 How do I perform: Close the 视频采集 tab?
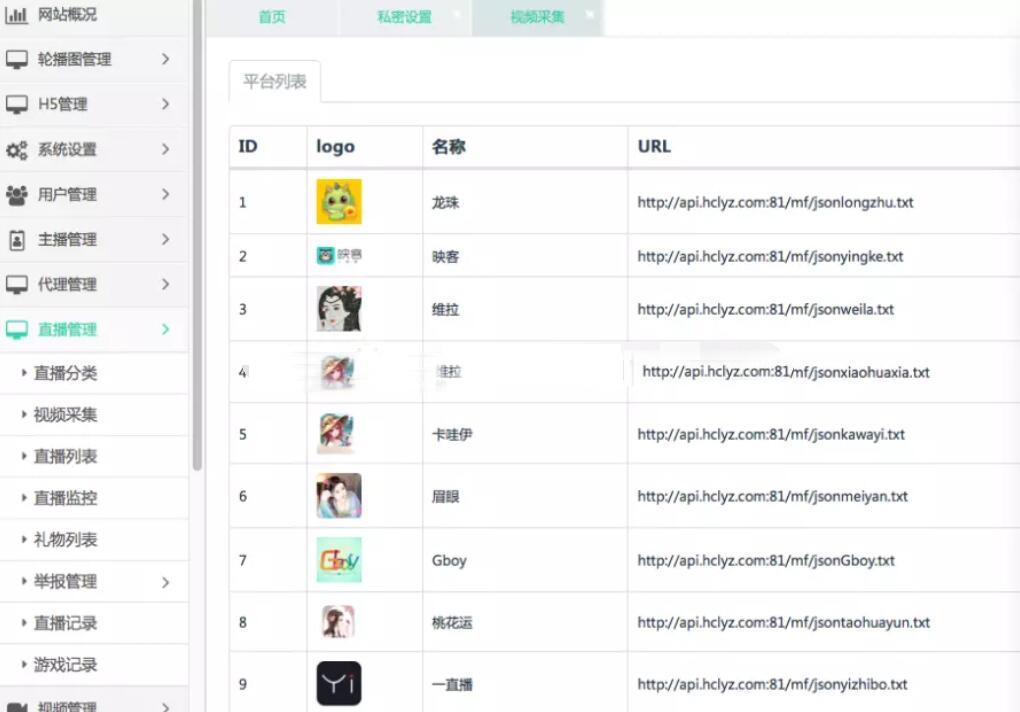[590, 14]
